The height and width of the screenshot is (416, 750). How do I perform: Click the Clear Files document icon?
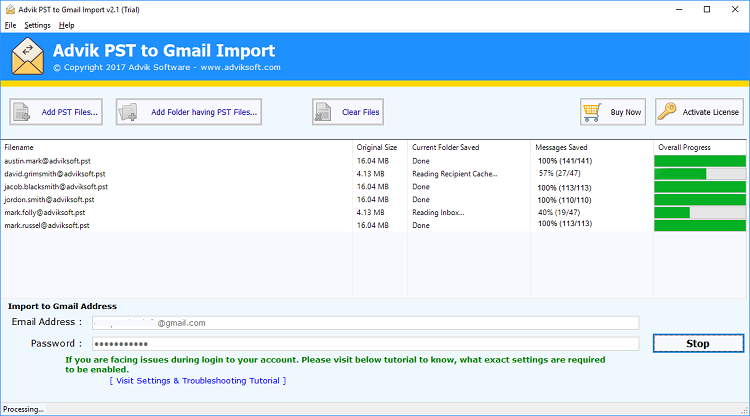[x=323, y=112]
